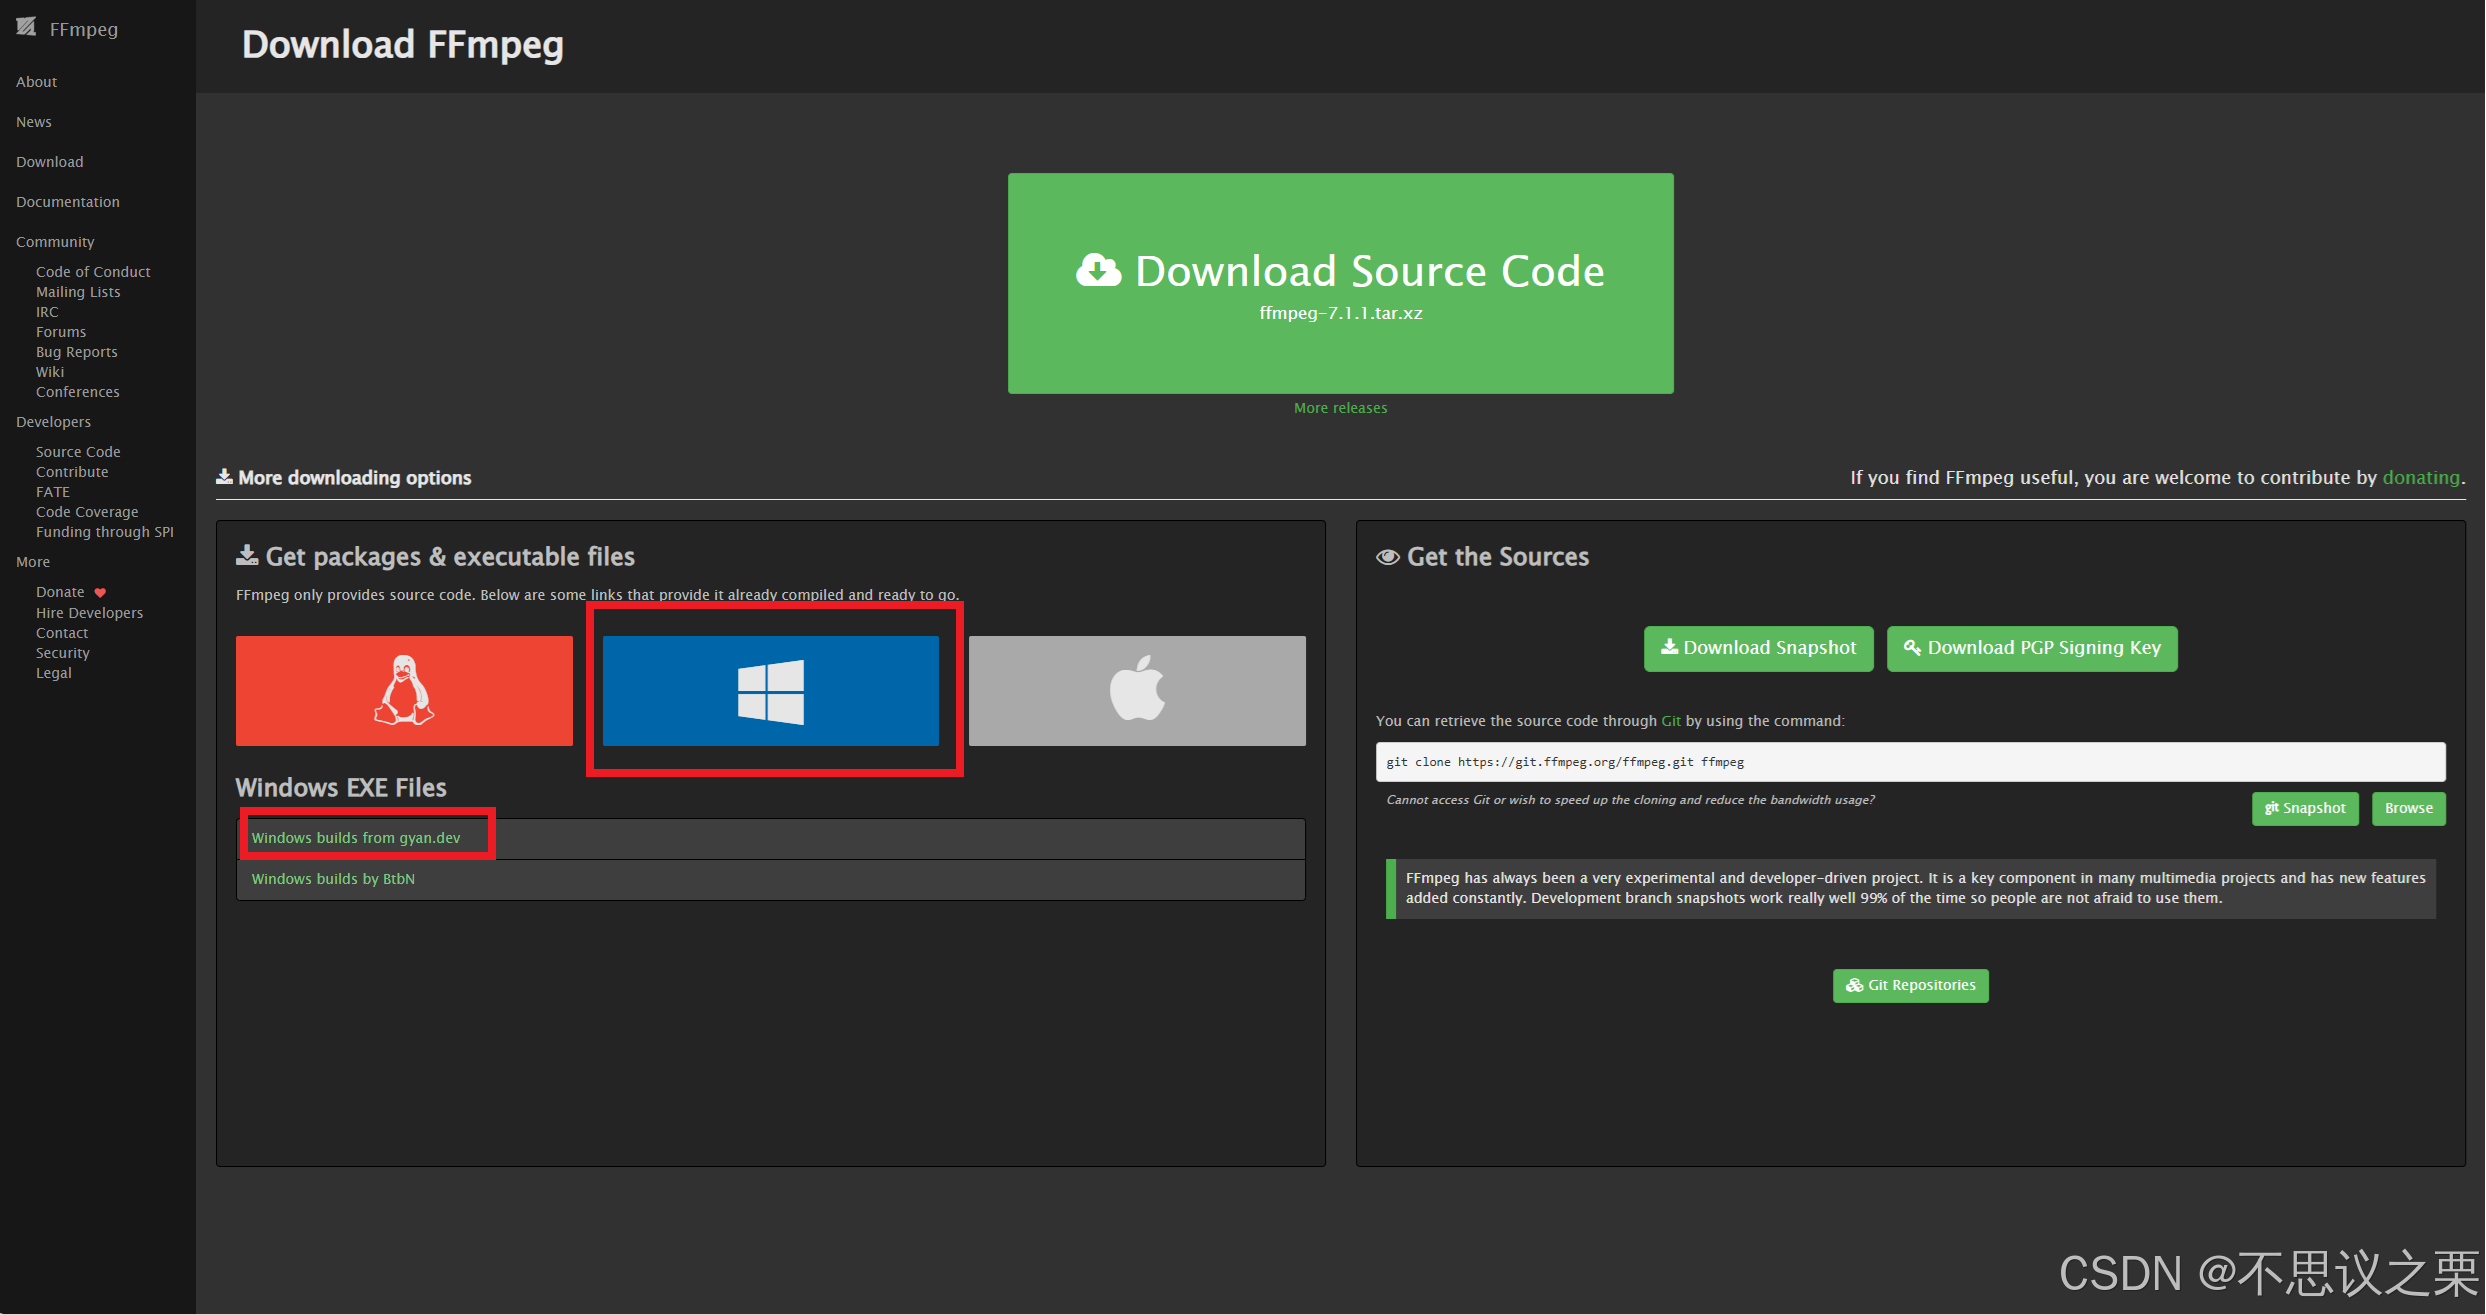Click Download Snapshot button
Screen dimensions: 2486x1315
[1758, 648]
